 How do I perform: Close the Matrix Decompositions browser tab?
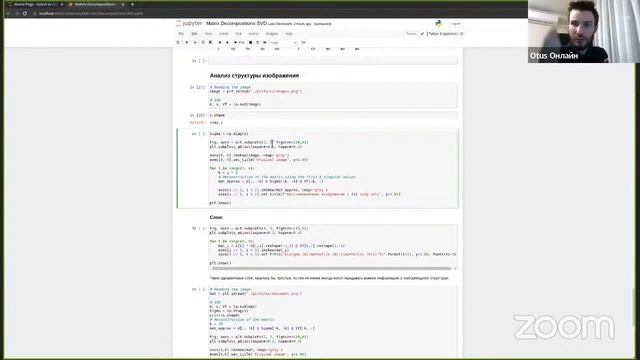[122, 4]
